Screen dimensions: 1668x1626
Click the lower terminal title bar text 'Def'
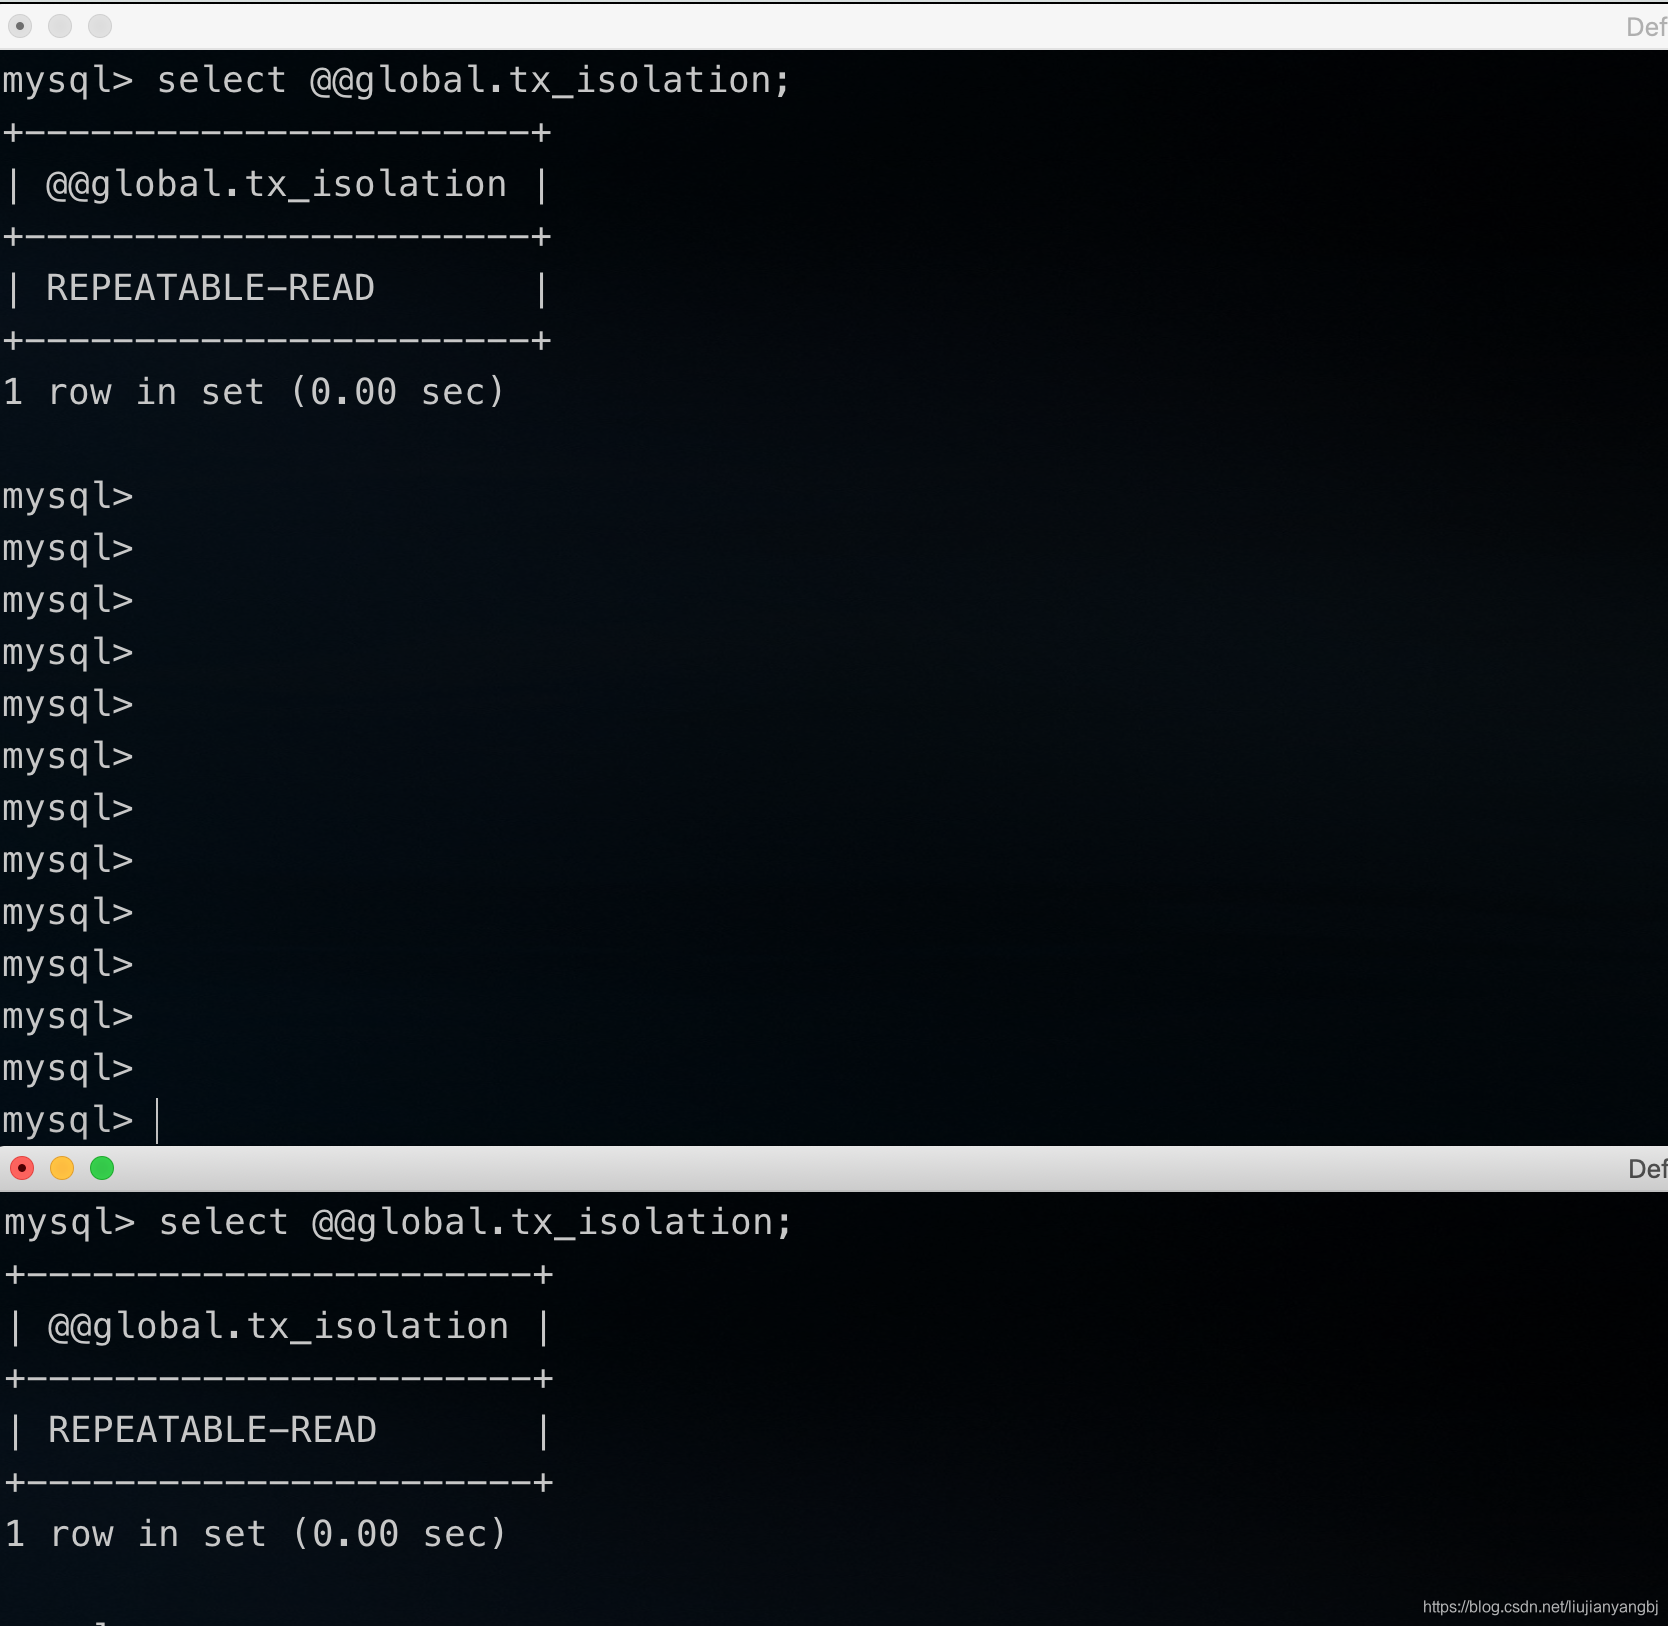tap(1647, 1169)
